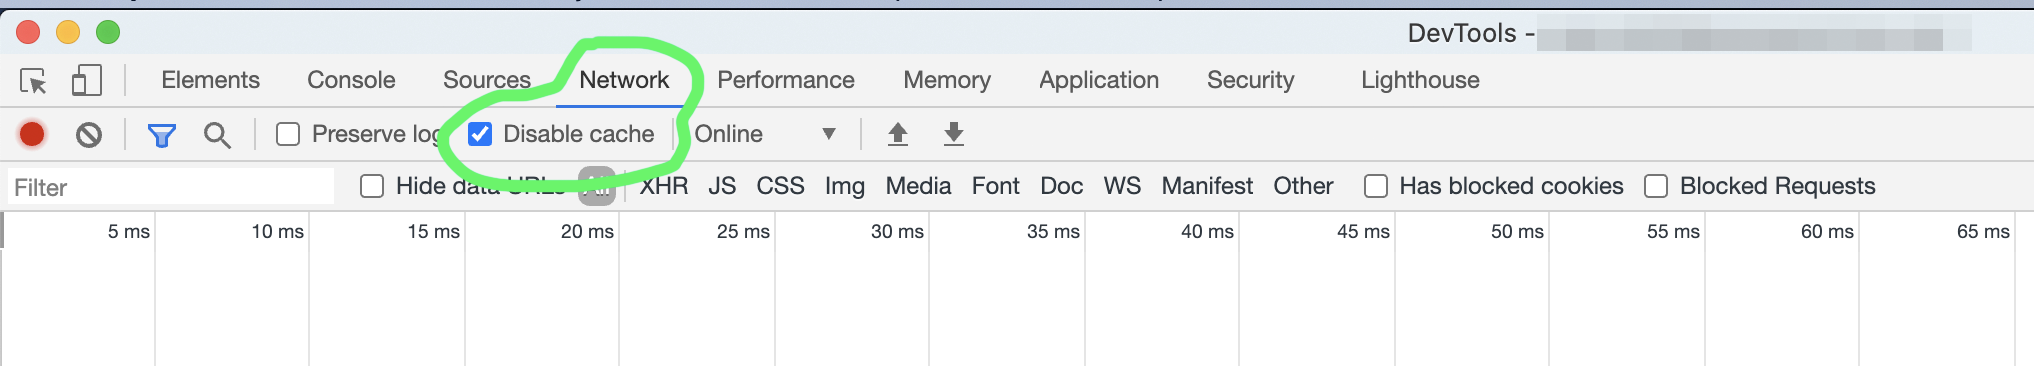Open the Lighthouse tab

pyautogui.click(x=1420, y=80)
